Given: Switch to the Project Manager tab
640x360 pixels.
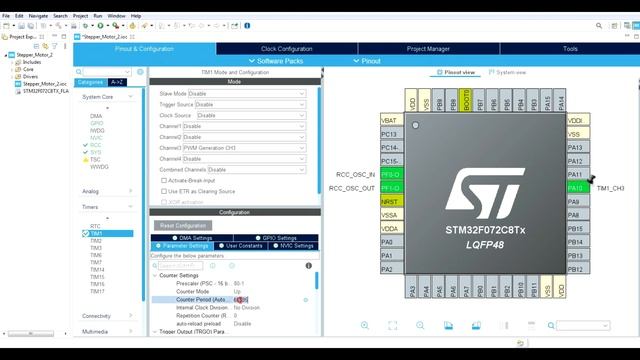Looking at the screenshot, I should tap(428, 49).
